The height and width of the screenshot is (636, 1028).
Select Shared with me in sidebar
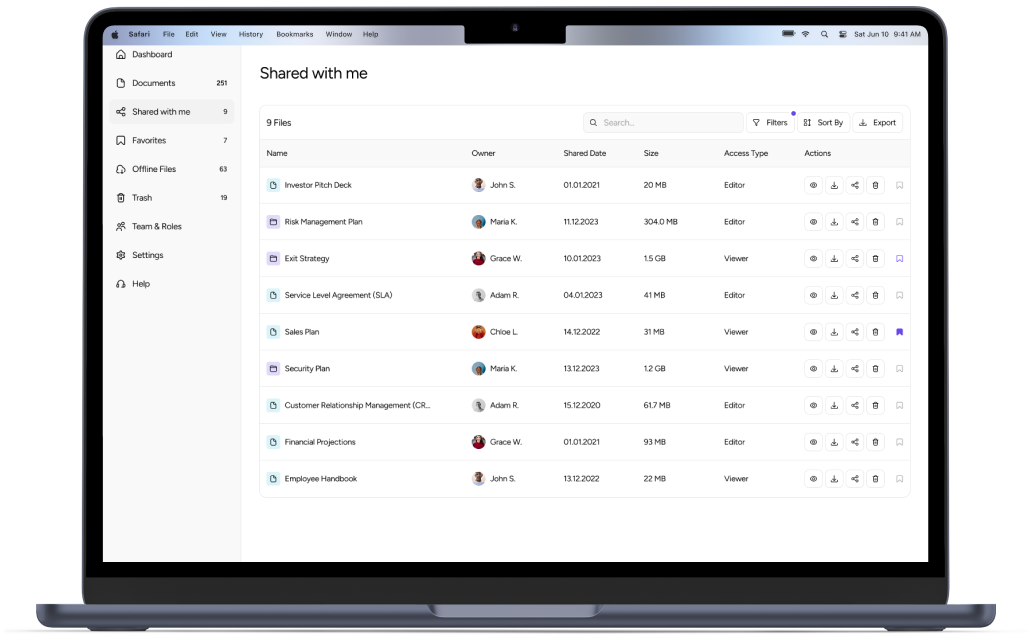[172, 112]
